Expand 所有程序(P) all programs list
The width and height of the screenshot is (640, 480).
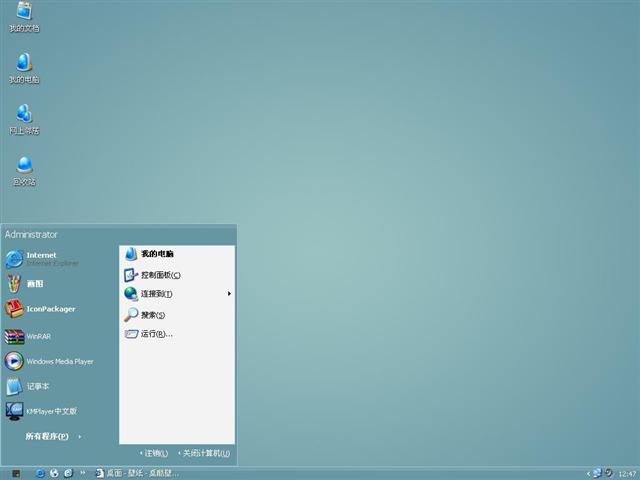pos(53,436)
